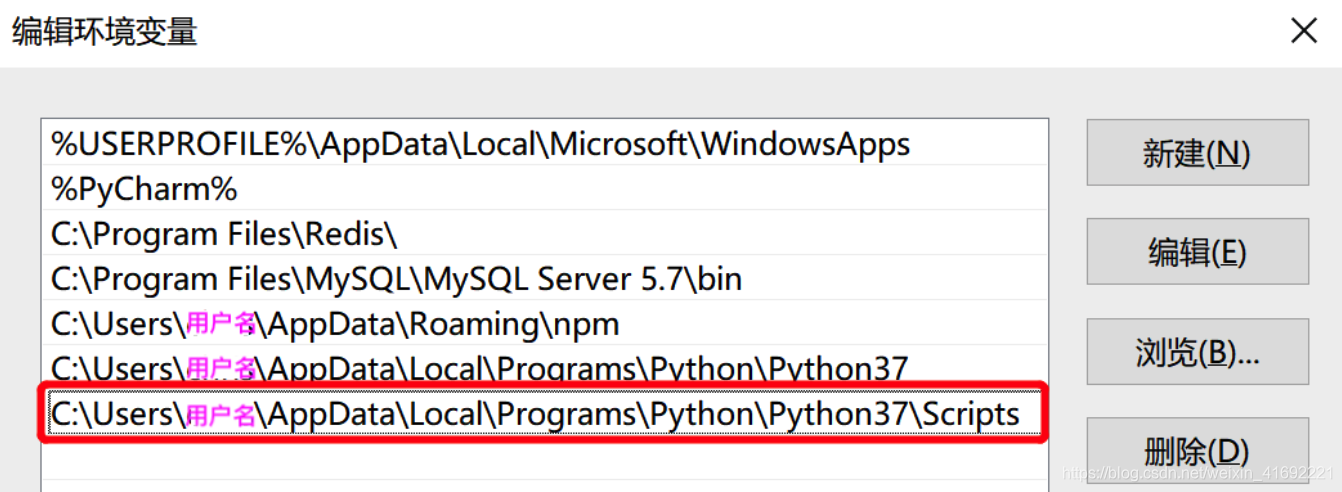Select the path entry ending in Python\Python37

tap(545, 368)
